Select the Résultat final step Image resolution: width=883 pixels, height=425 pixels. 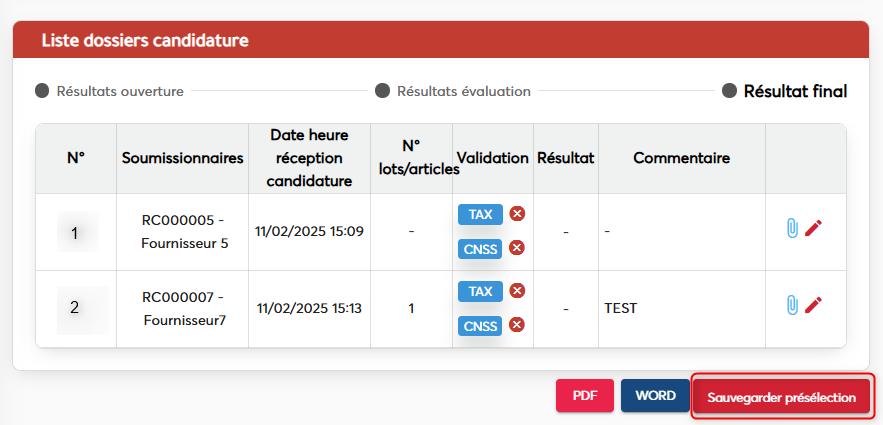click(x=784, y=91)
